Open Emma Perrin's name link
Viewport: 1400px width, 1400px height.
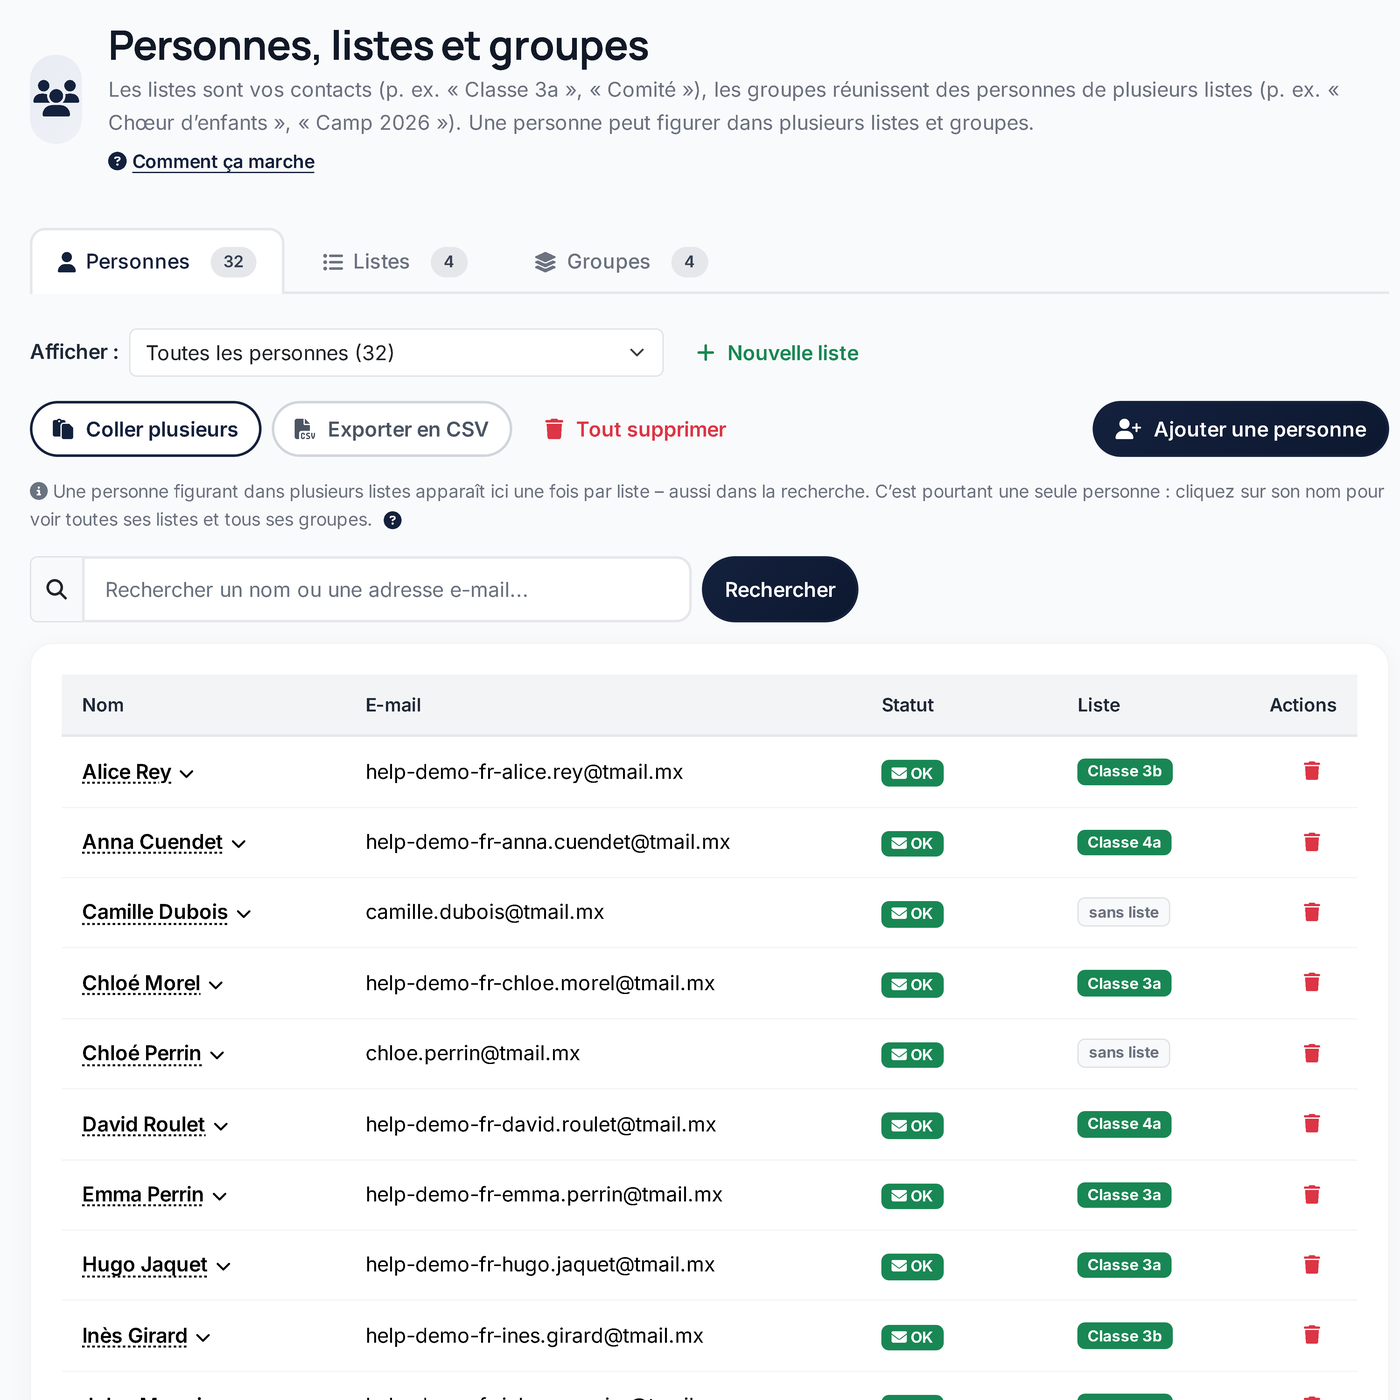click(143, 1195)
